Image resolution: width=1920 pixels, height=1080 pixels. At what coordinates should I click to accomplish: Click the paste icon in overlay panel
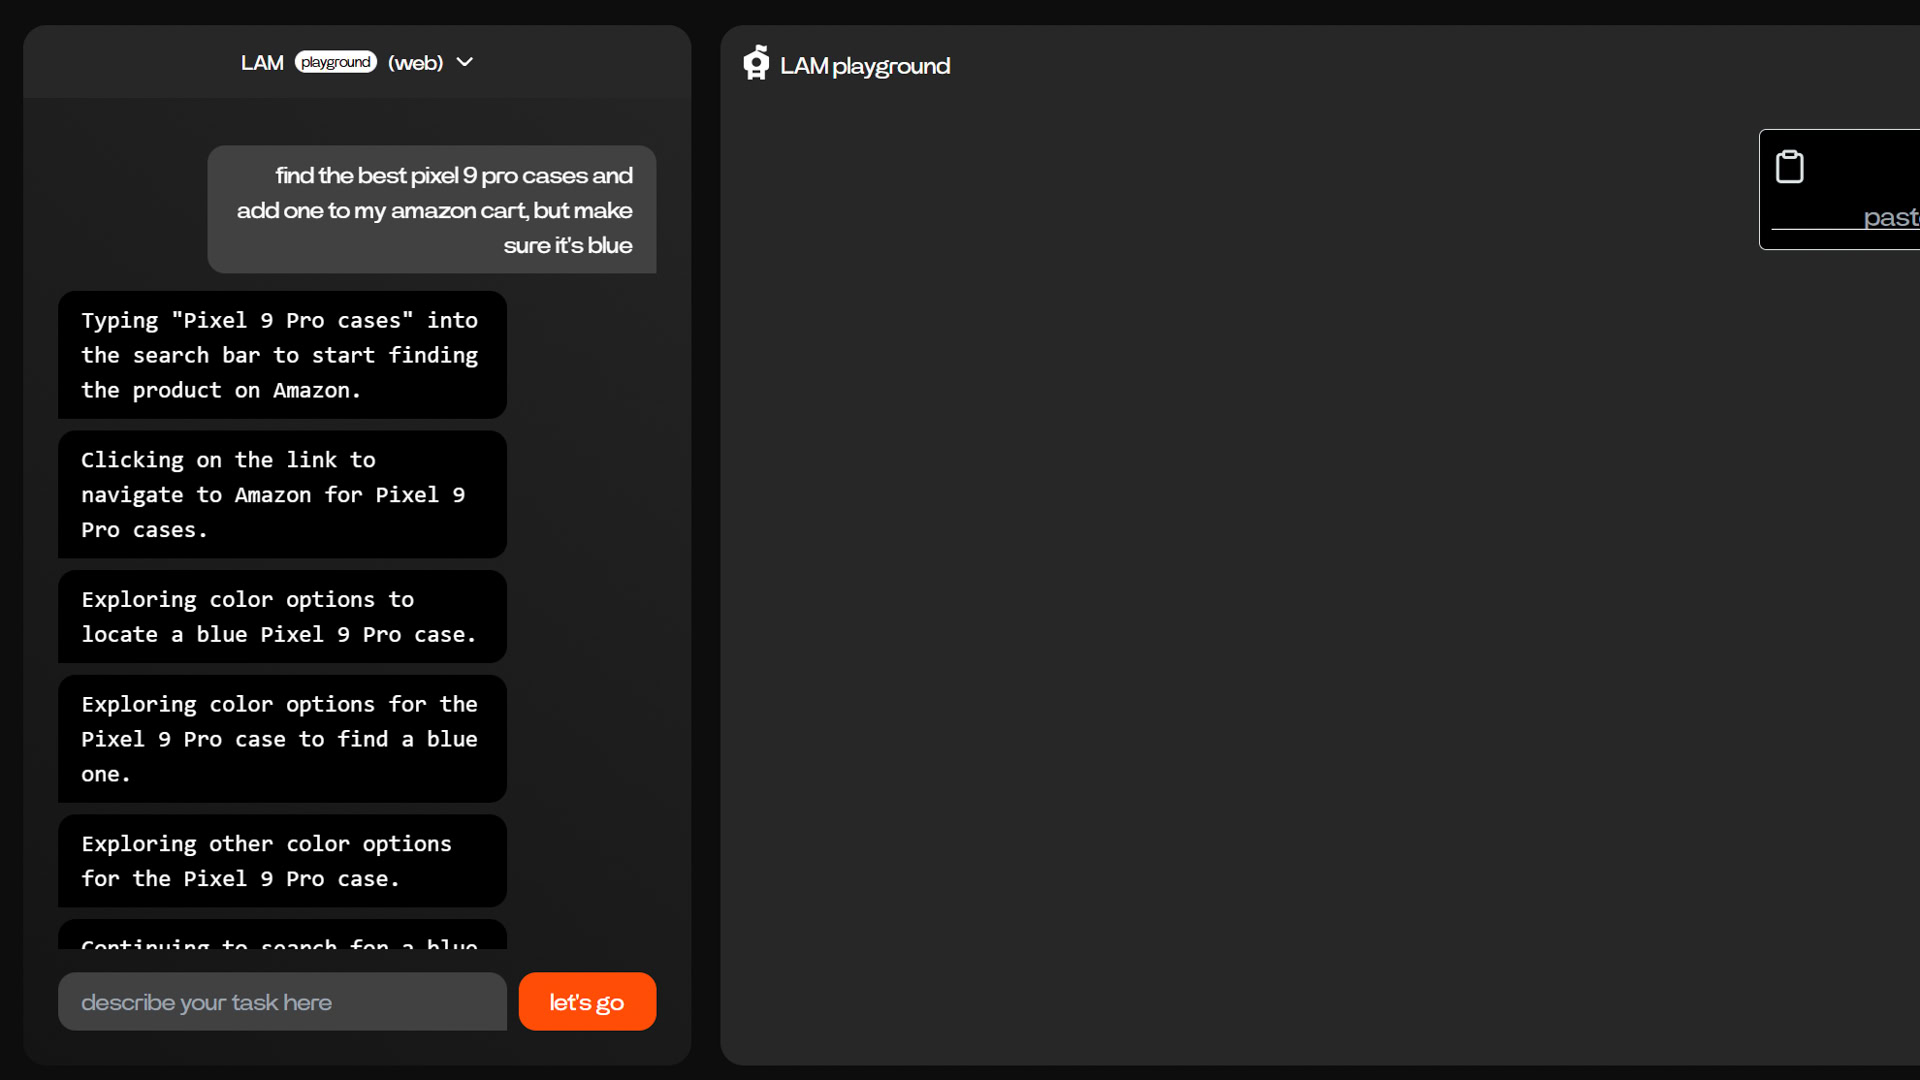1791,165
